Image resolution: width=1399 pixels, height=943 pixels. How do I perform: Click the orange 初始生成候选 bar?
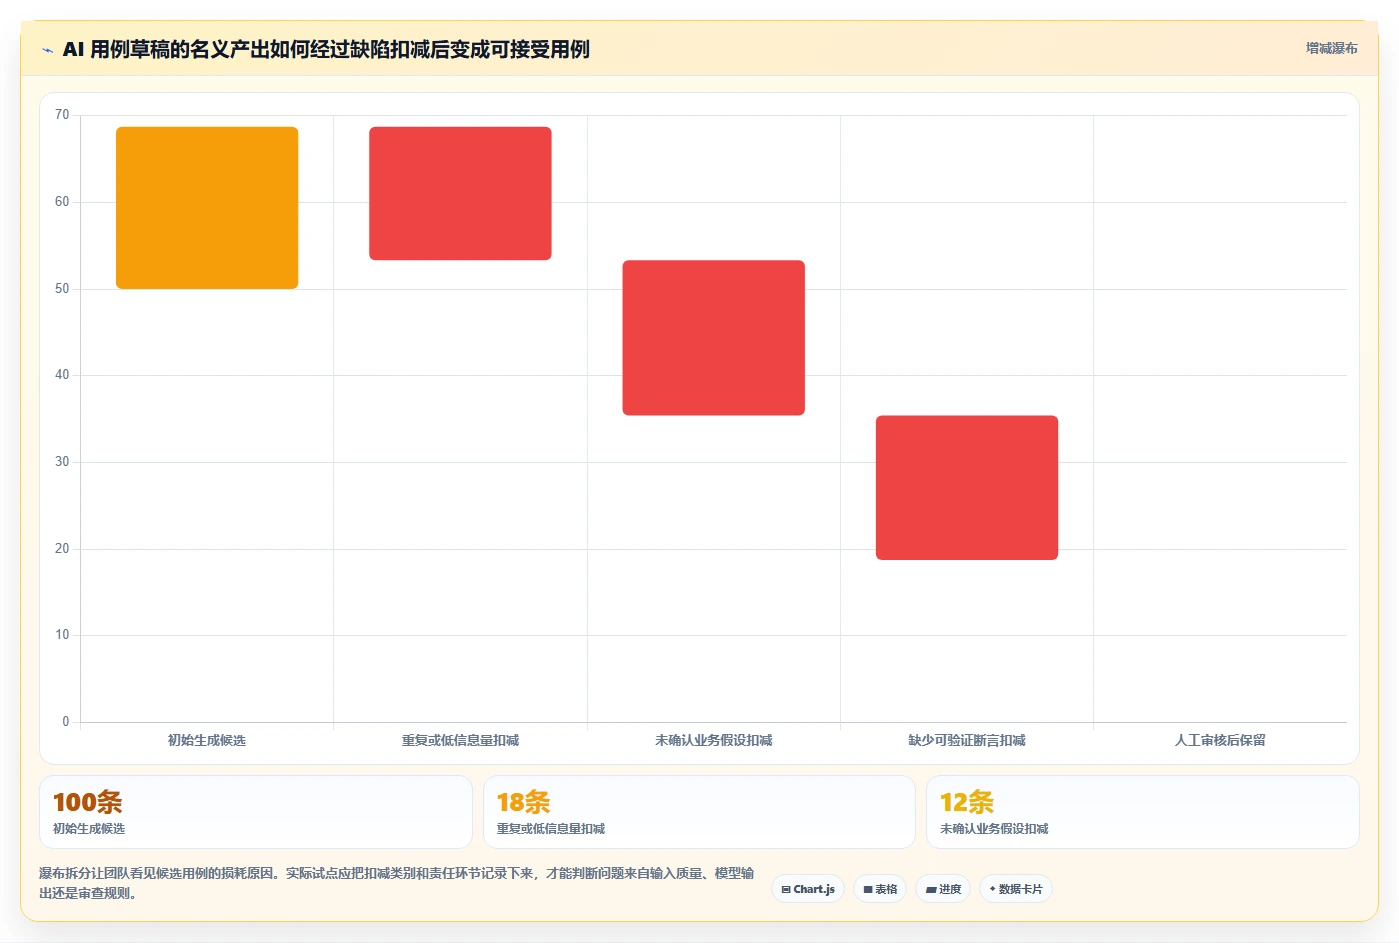pyautogui.click(x=207, y=208)
